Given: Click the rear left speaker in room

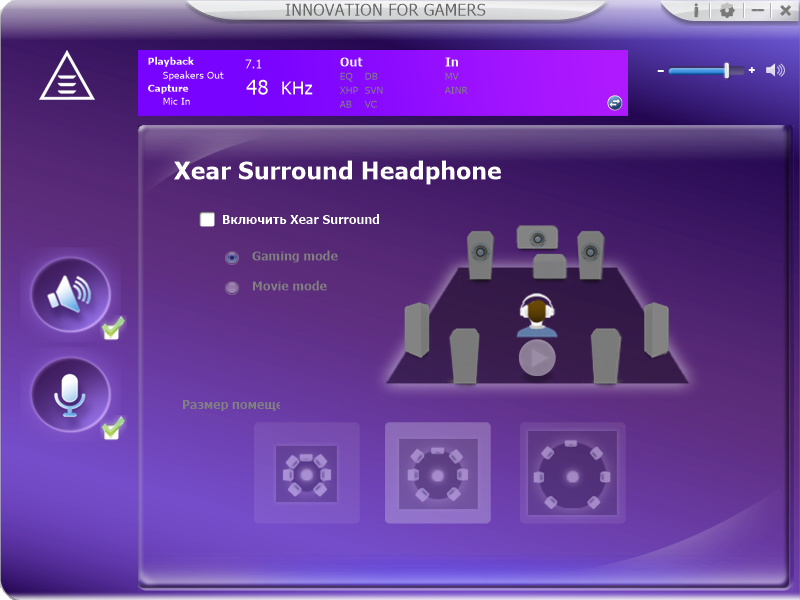Looking at the screenshot, I should tap(465, 356).
